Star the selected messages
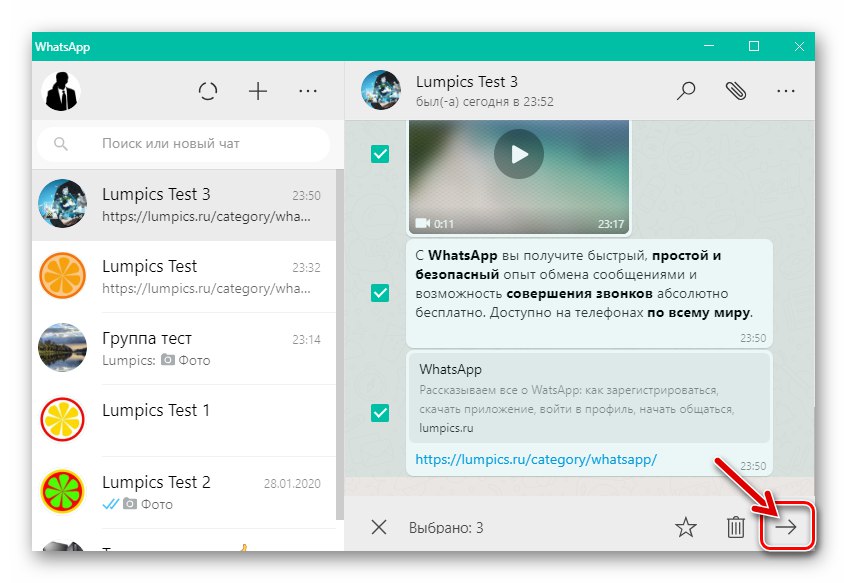Screen dimensions: 847x583 tap(685, 527)
